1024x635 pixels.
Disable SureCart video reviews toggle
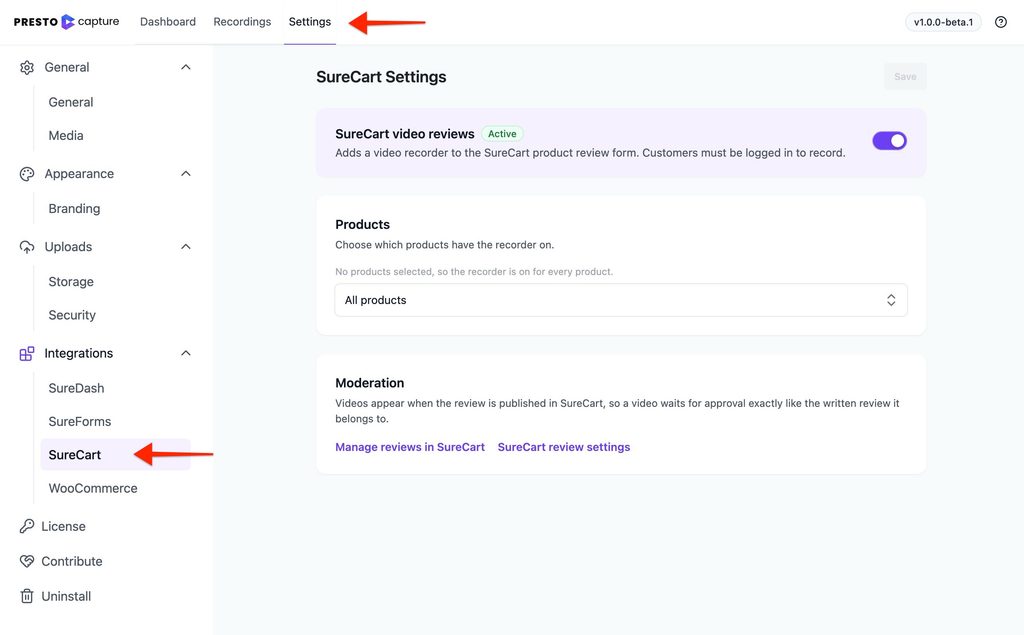pyautogui.click(x=889, y=140)
